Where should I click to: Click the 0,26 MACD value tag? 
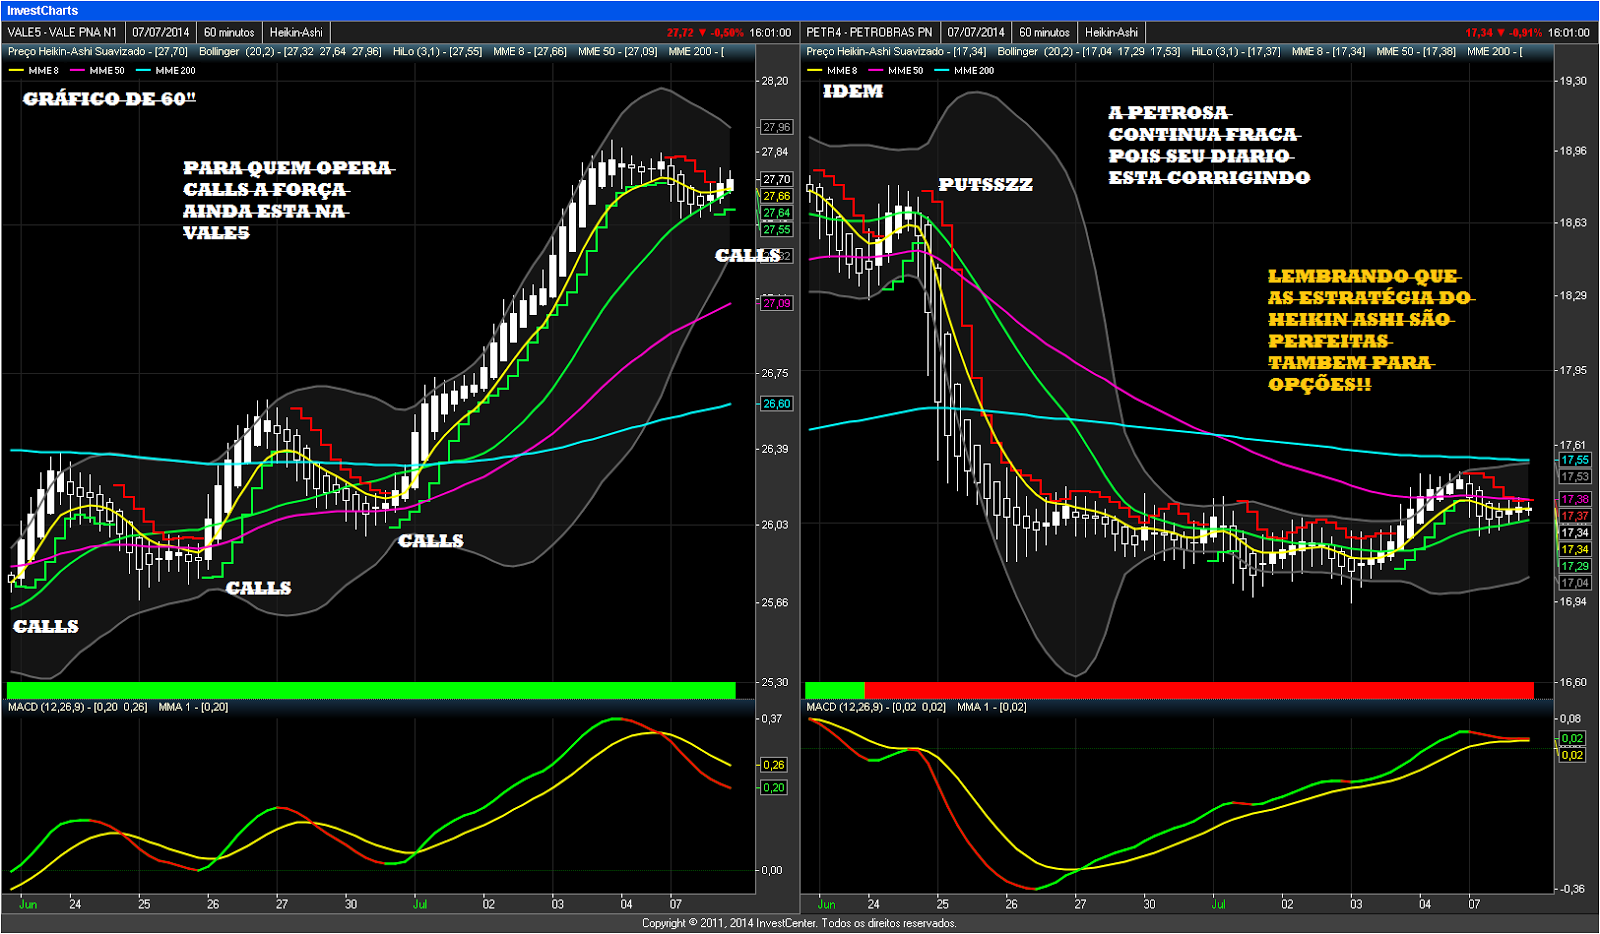pos(774,765)
